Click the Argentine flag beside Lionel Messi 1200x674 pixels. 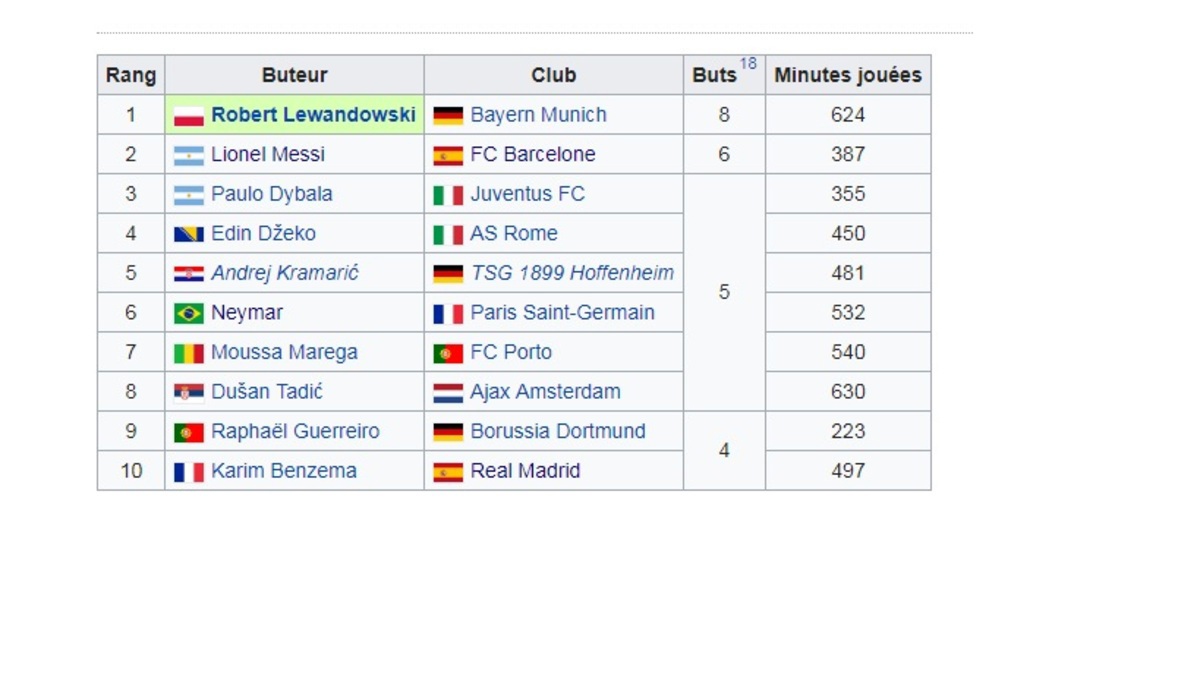pyautogui.click(x=189, y=155)
